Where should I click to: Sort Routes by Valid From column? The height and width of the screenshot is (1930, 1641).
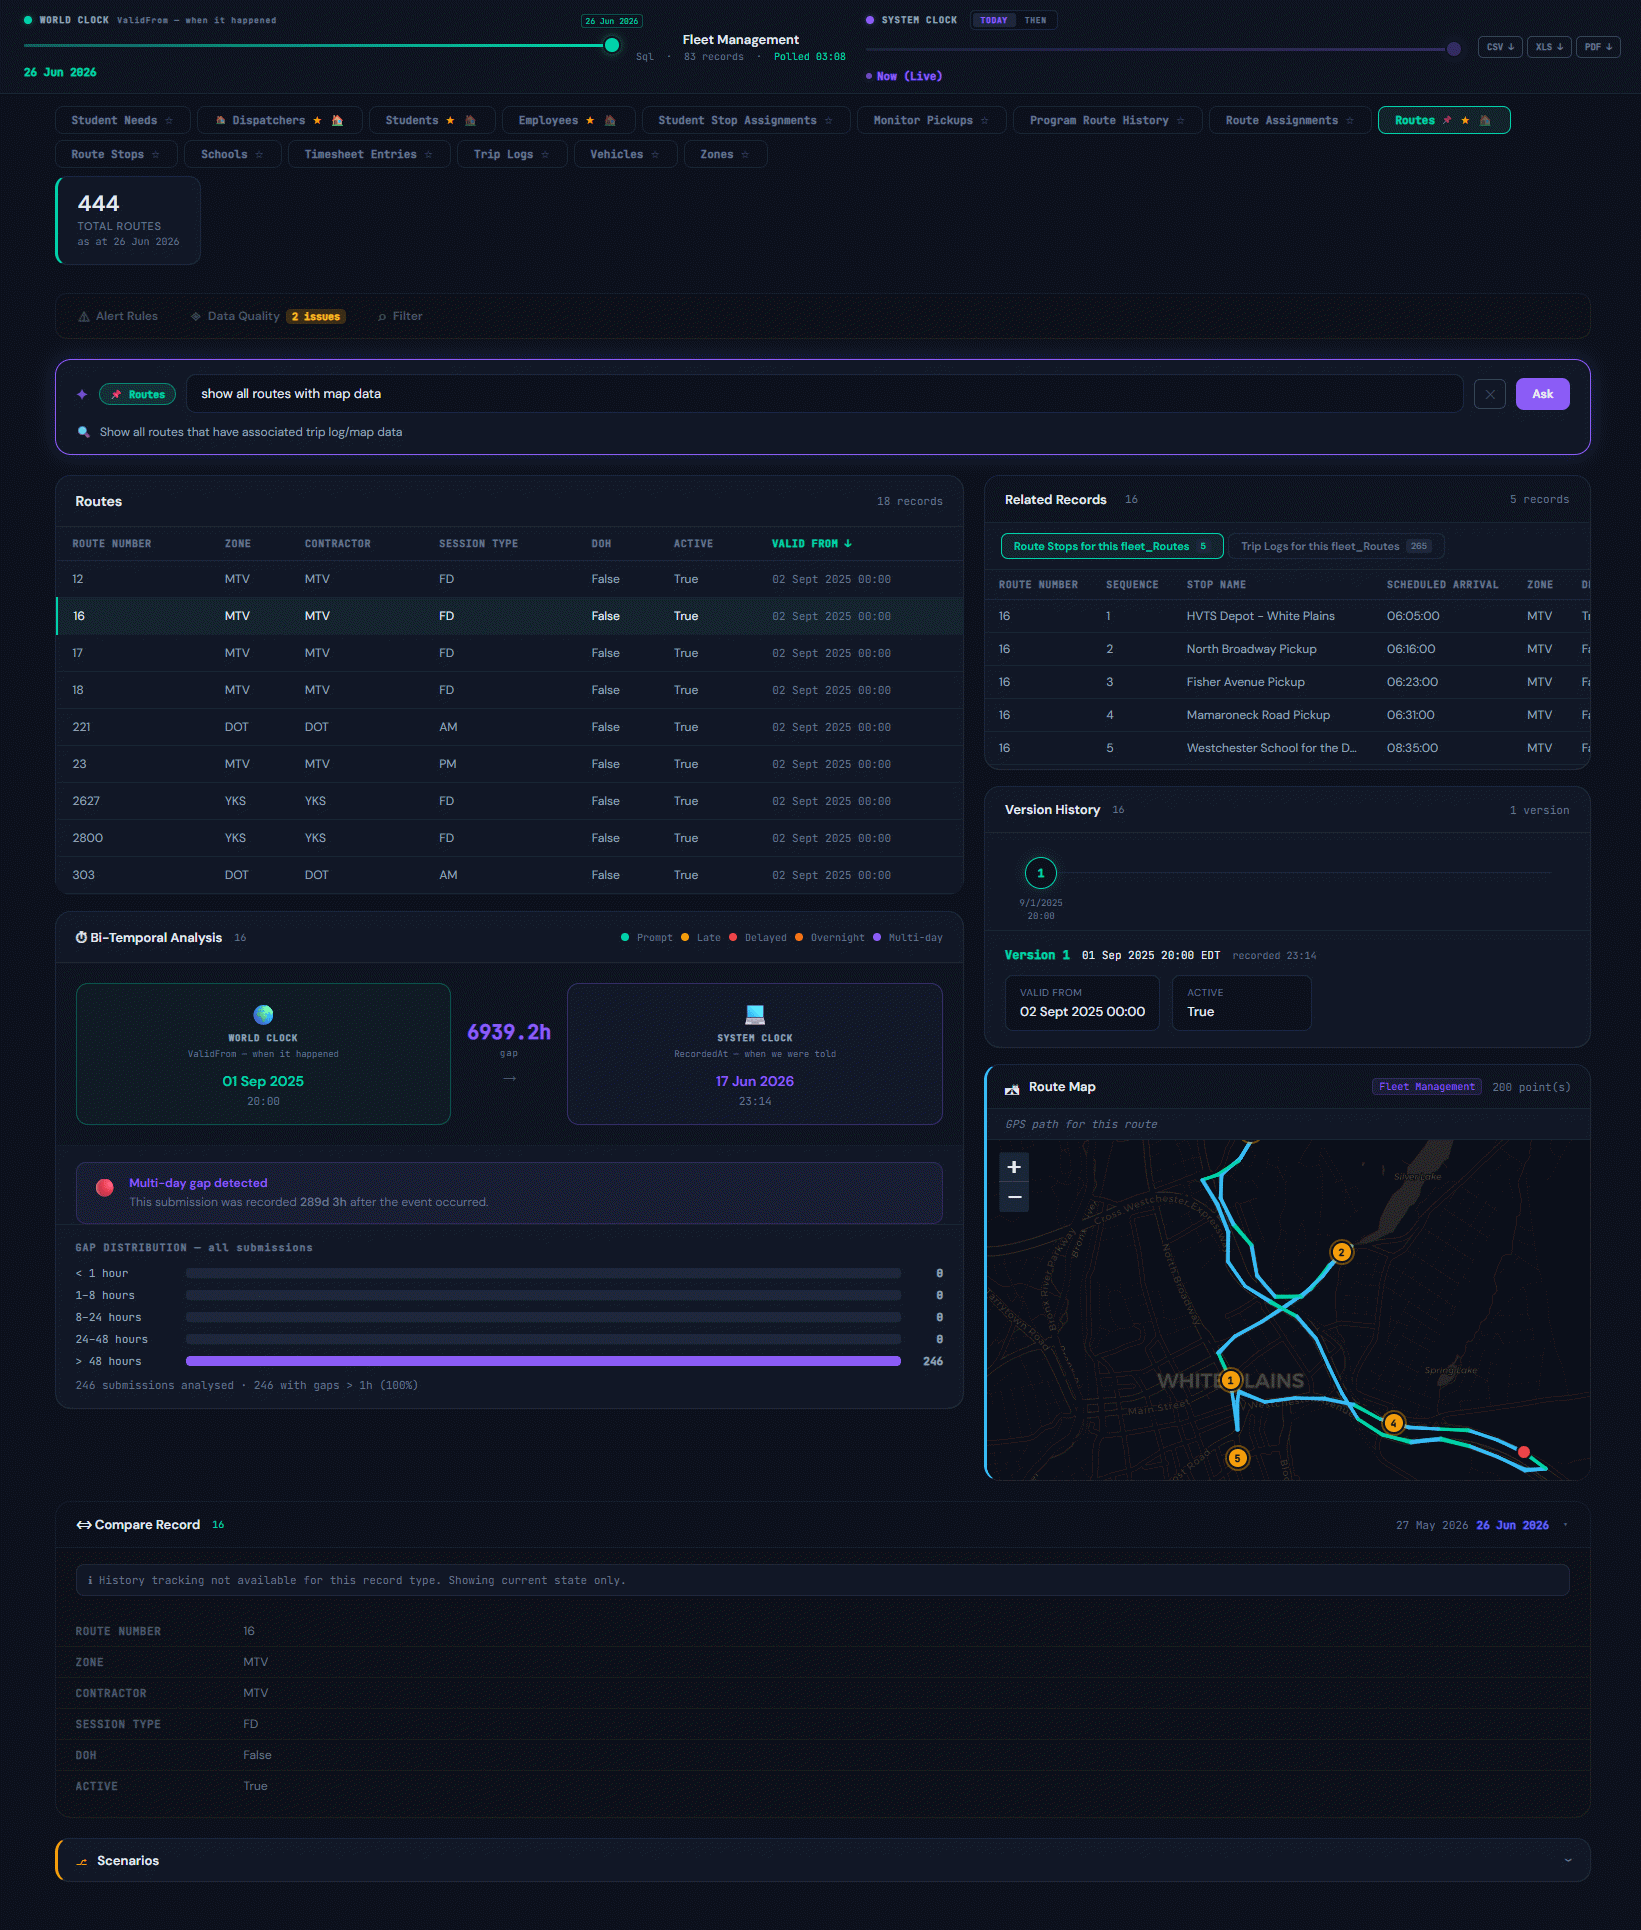tap(811, 544)
